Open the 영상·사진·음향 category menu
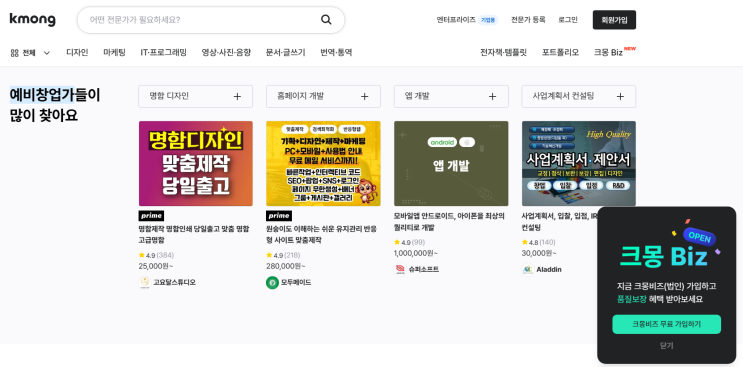The height and width of the screenshot is (367, 743). [x=226, y=53]
